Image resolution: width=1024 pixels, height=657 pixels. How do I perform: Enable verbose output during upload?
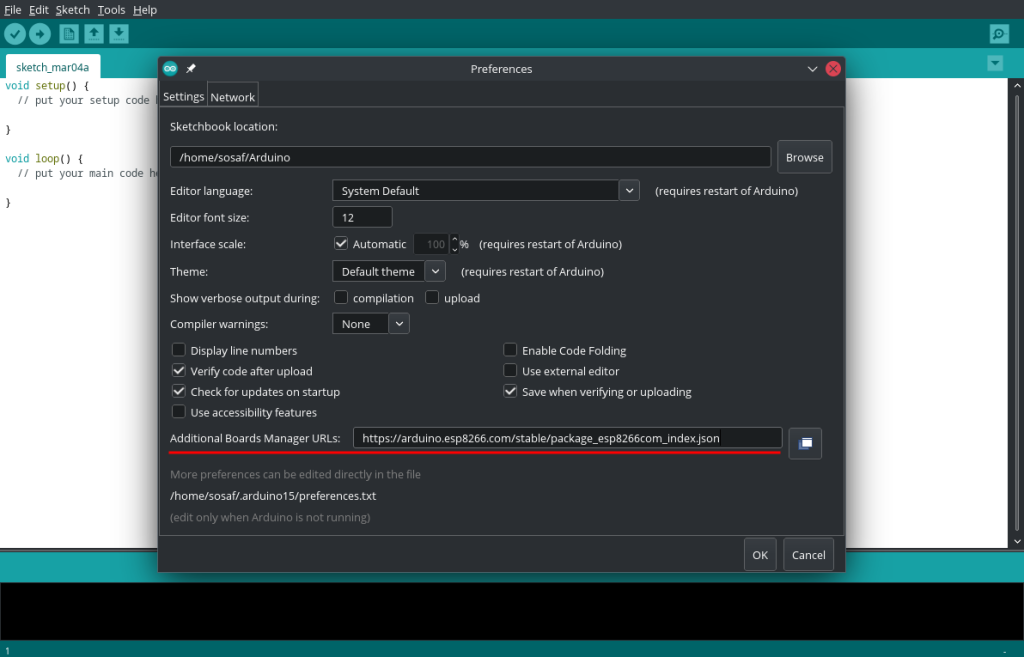coord(432,298)
